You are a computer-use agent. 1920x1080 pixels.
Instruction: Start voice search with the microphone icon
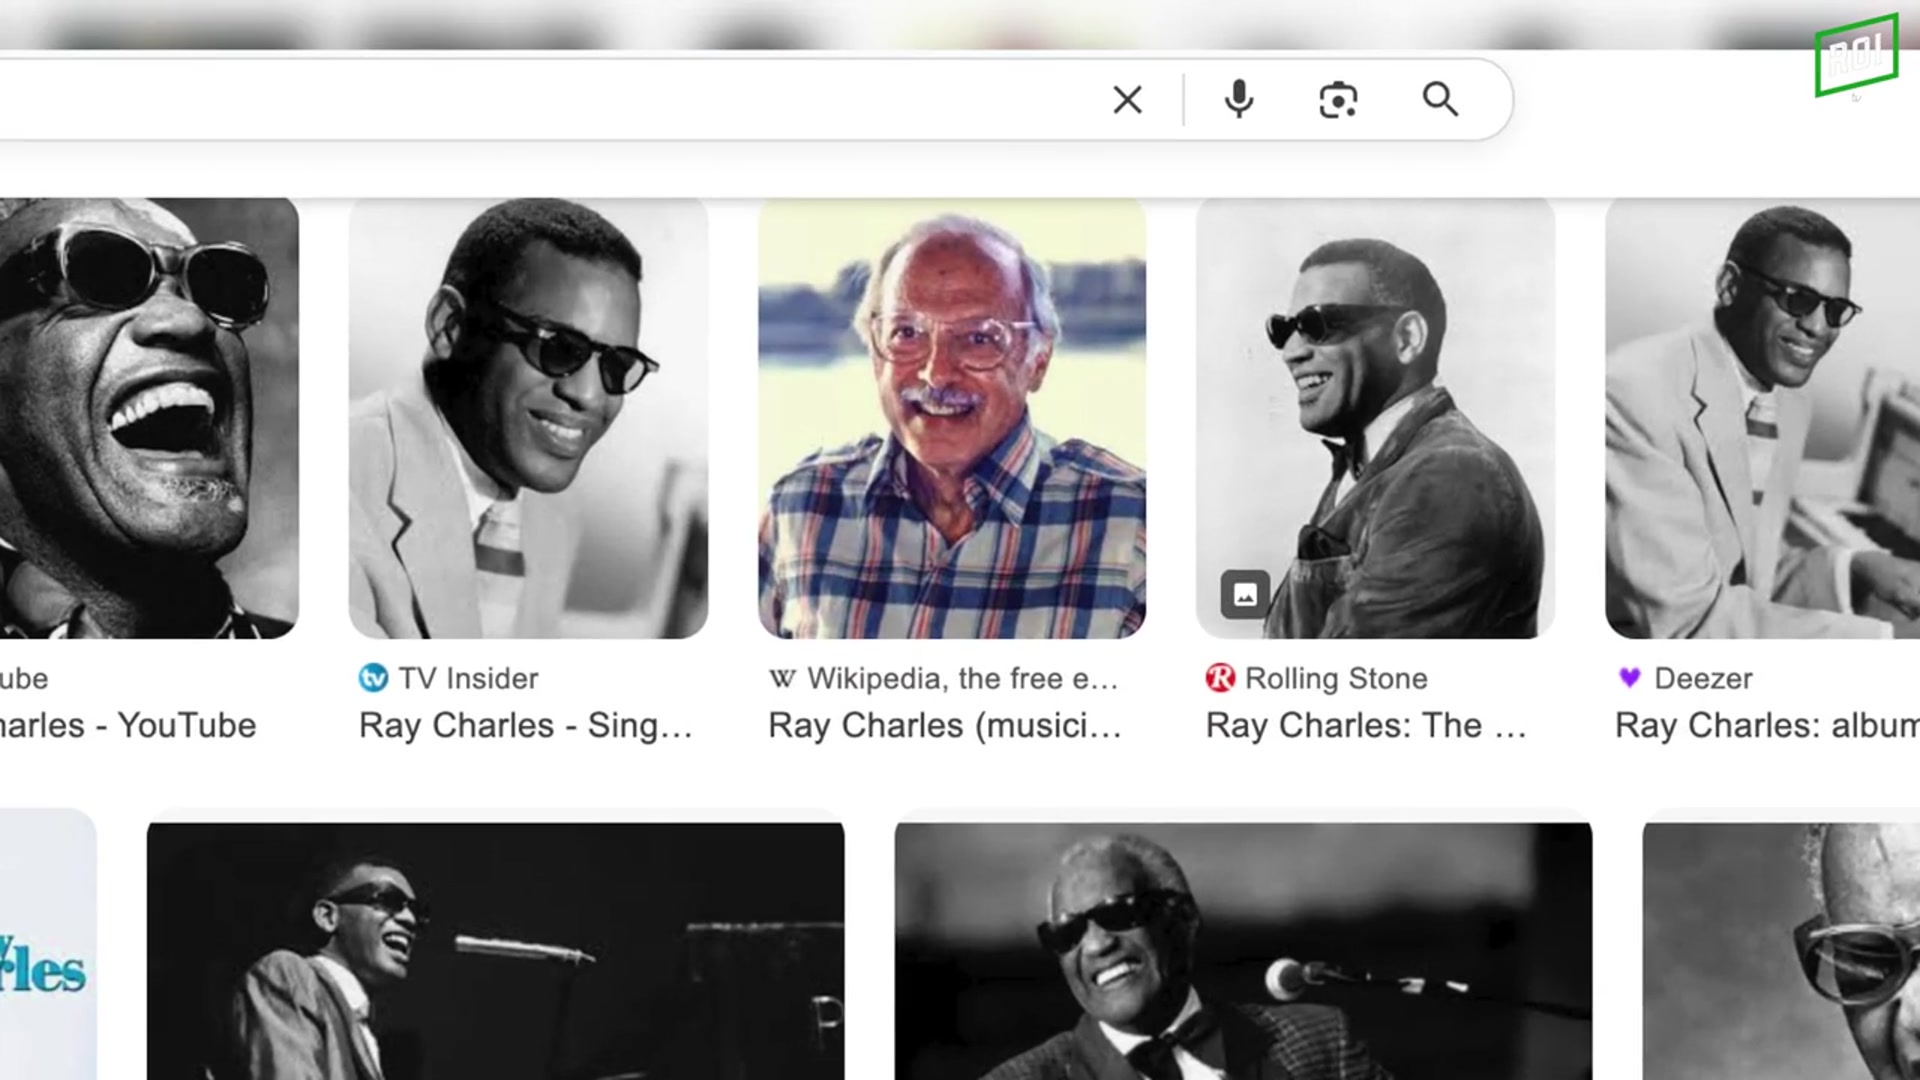(1238, 100)
